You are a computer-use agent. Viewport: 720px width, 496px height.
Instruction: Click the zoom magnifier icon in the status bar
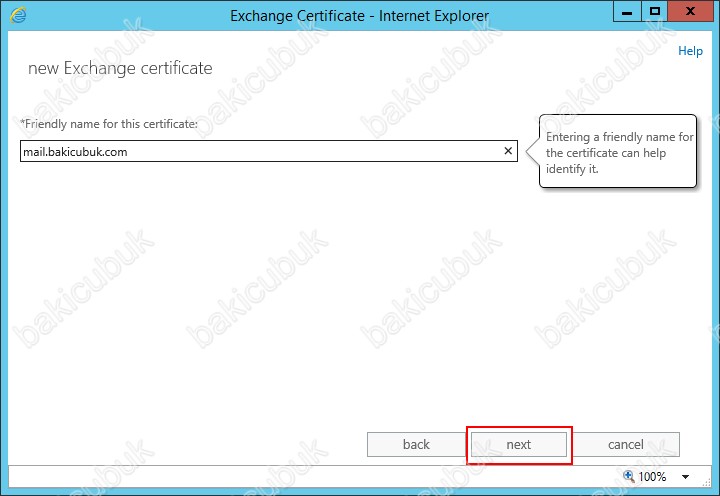[628, 476]
